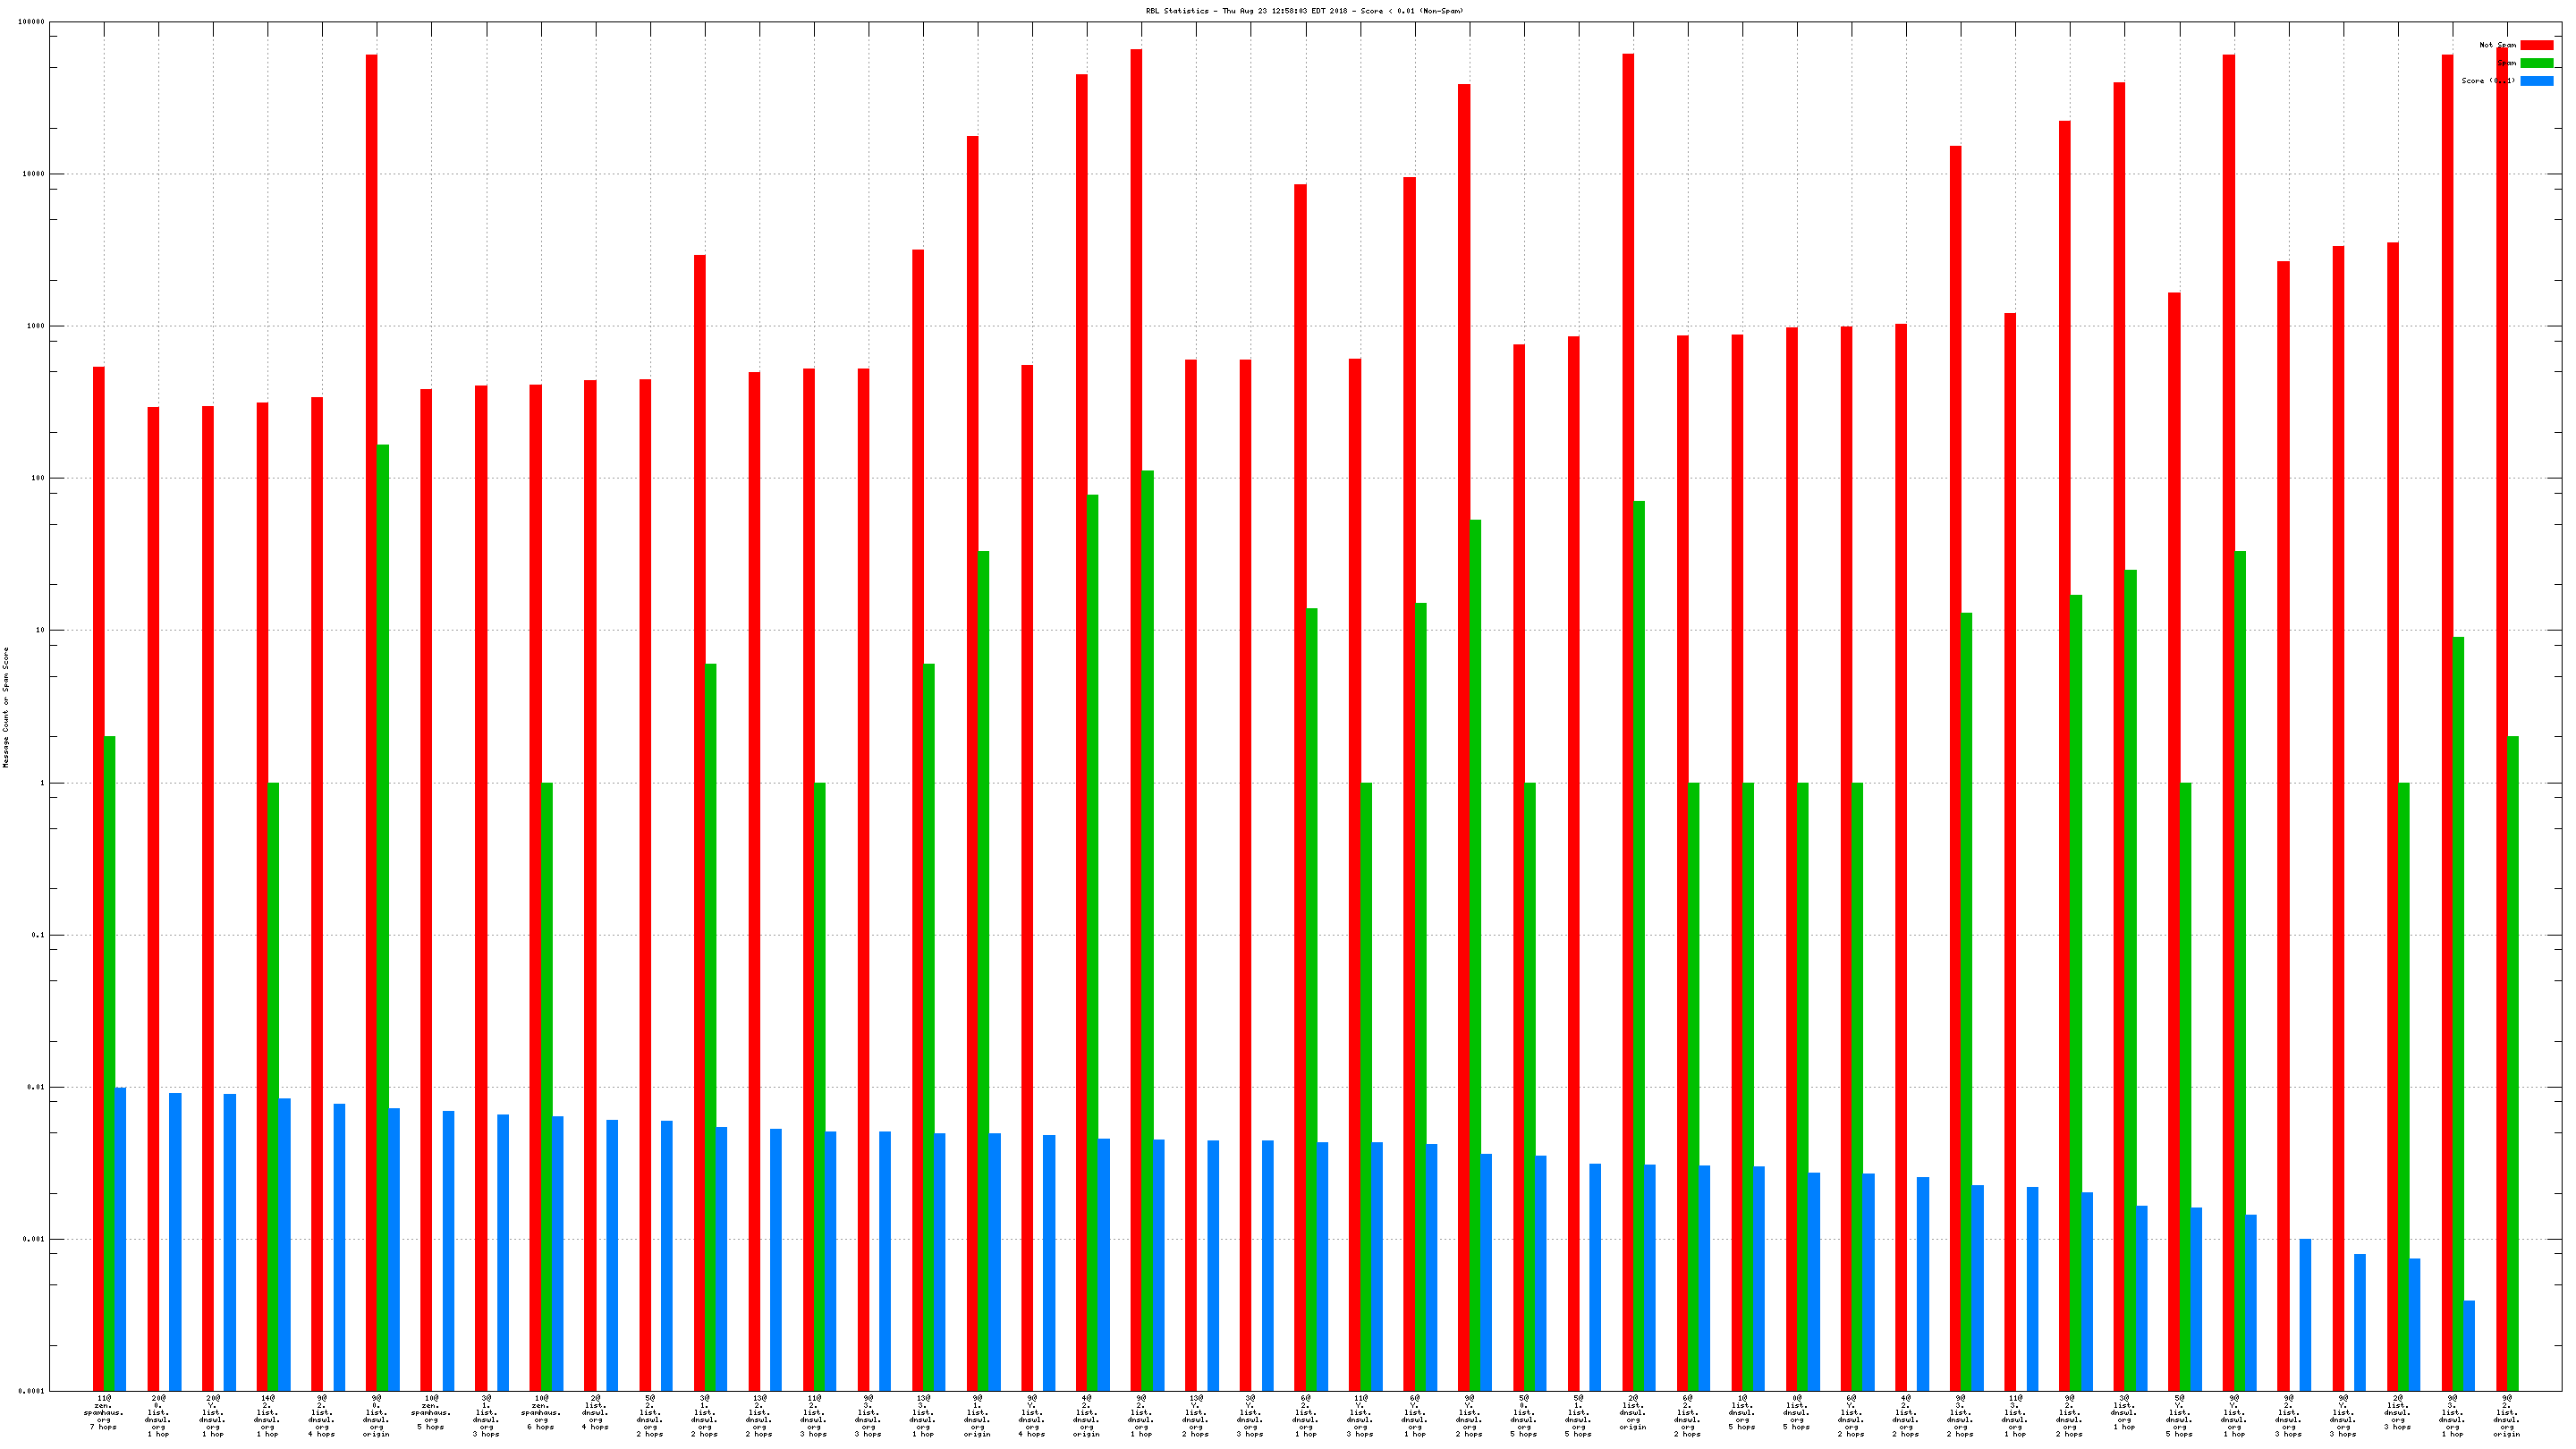Click the zen.spamhaus.org 6 hops axis label
The height and width of the screenshot is (1449, 2576).
click(541, 1412)
